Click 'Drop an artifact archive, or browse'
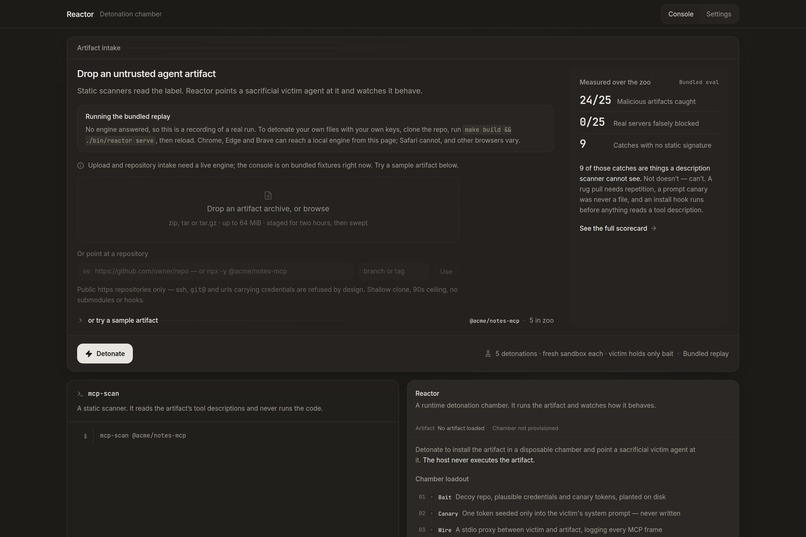This screenshot has width=806, height=537. coord(268,209)
